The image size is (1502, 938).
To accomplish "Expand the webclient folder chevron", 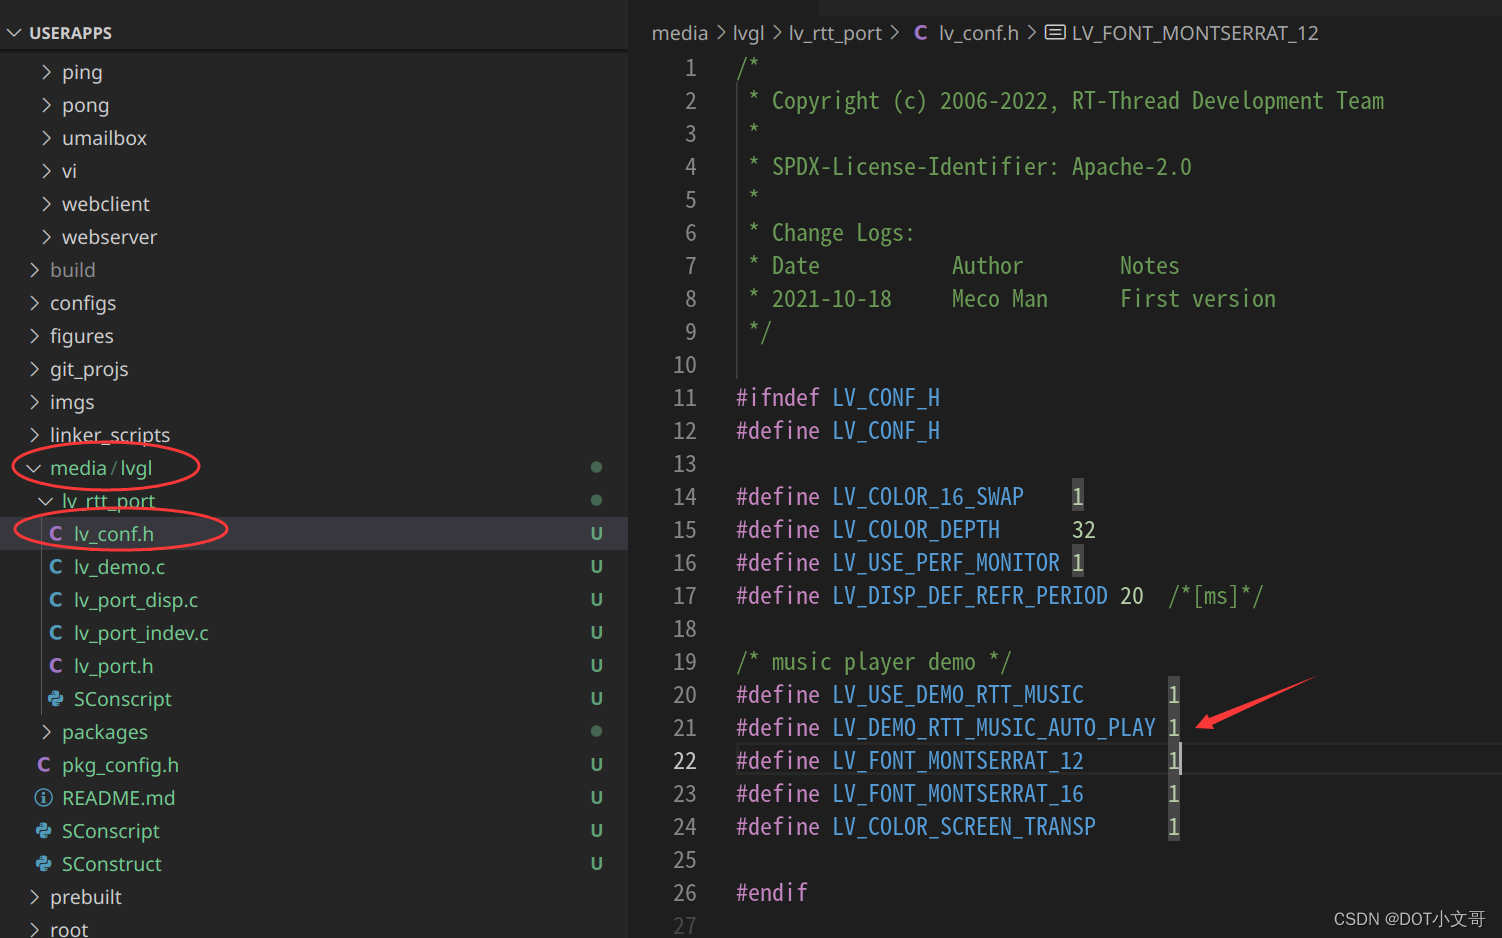I will (x=46, y=204).
